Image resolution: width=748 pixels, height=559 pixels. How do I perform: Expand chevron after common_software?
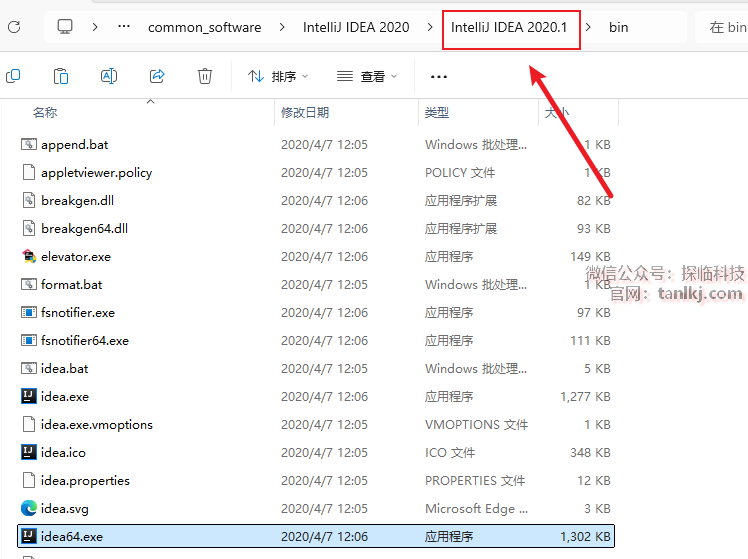[x=282, y=27]
